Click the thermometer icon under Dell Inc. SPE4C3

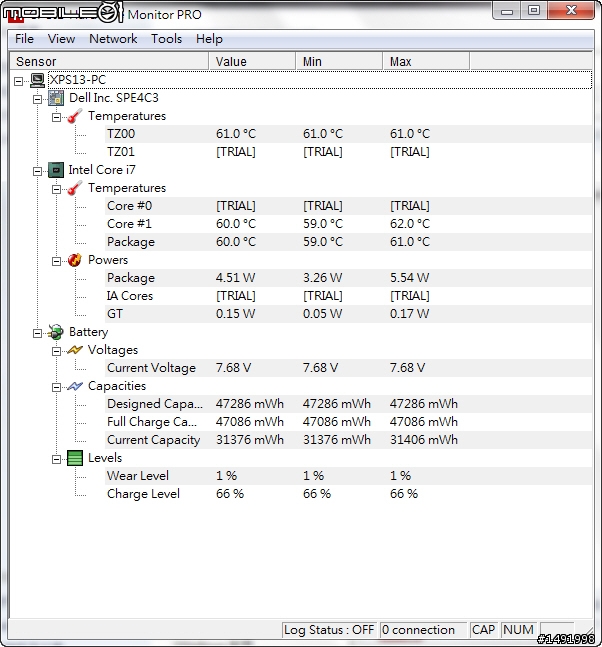point(75,116)
